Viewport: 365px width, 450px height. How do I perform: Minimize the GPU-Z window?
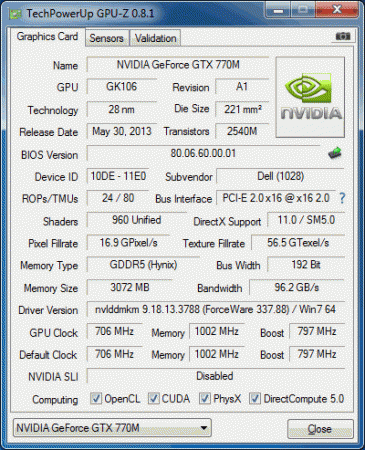278,10
